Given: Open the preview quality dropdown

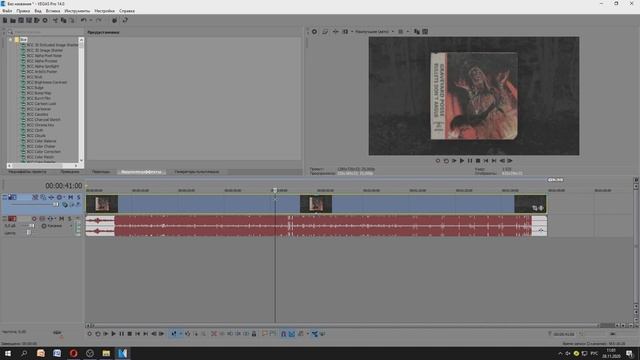Looking at the screenshot, I should (374, 31).
